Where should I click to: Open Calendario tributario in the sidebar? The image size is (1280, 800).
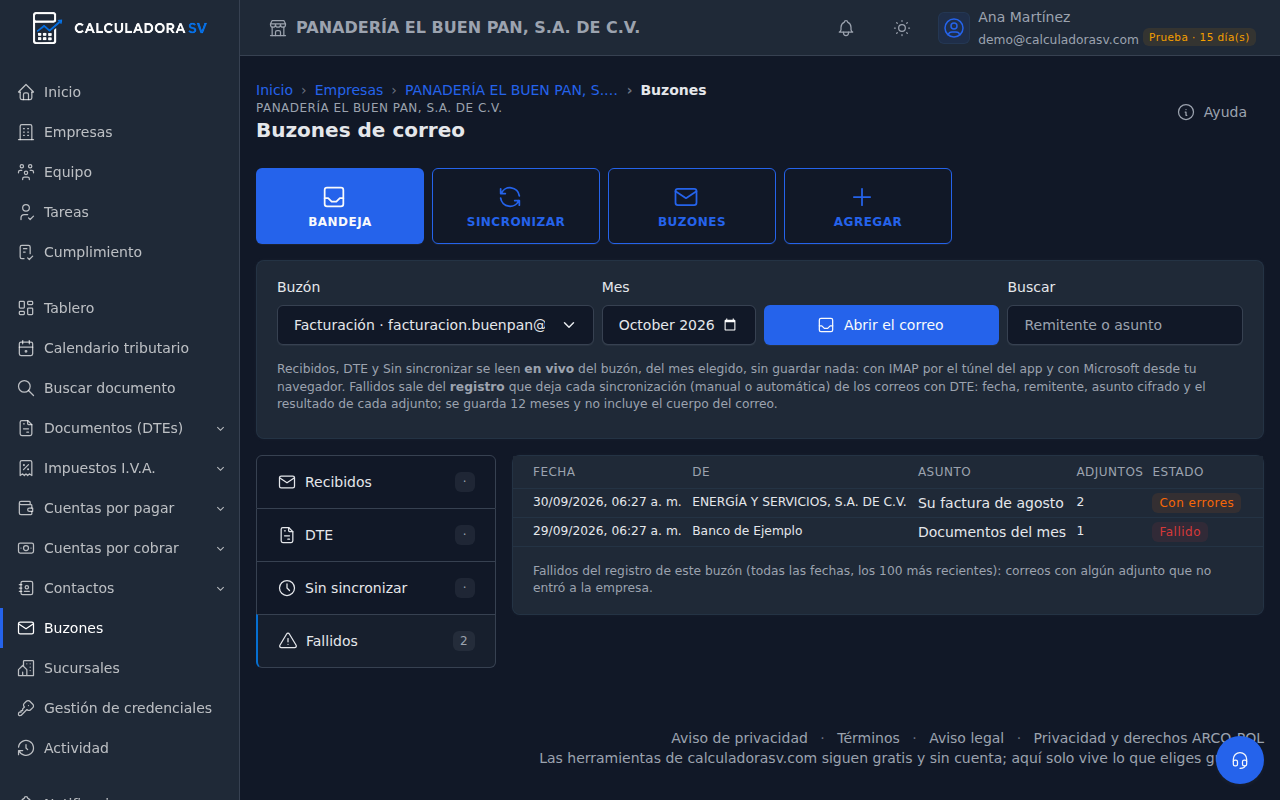click(x=120, y=348)
